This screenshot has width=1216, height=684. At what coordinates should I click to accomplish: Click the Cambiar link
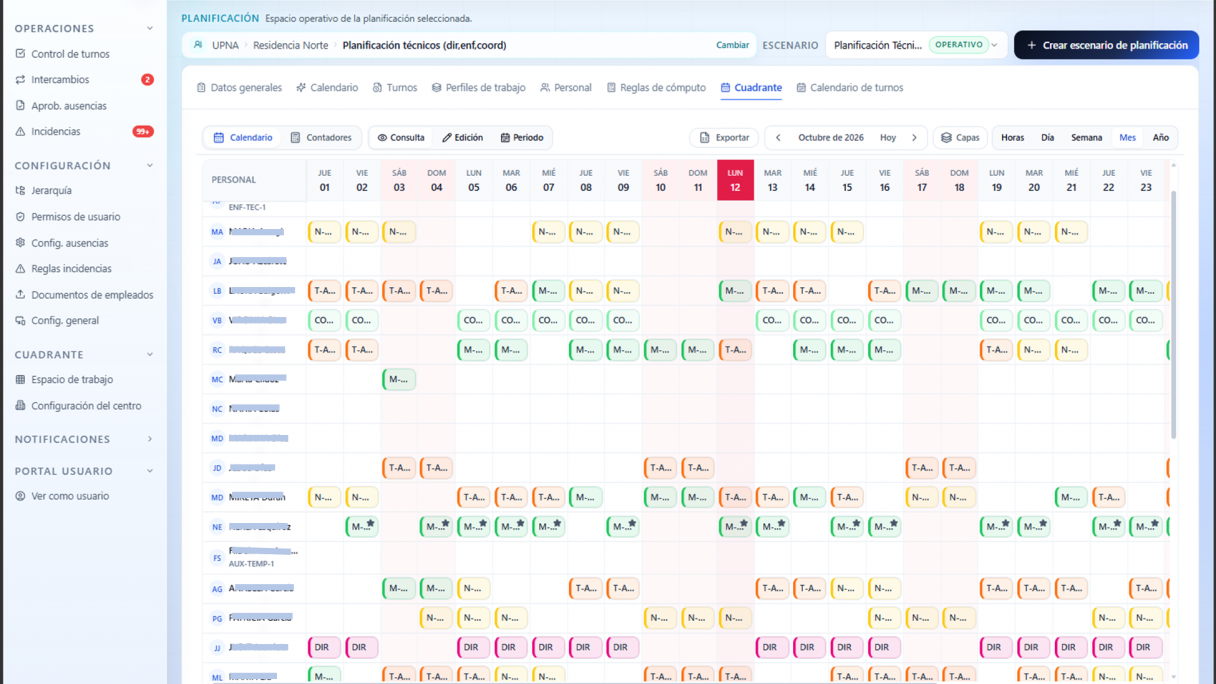732,45
